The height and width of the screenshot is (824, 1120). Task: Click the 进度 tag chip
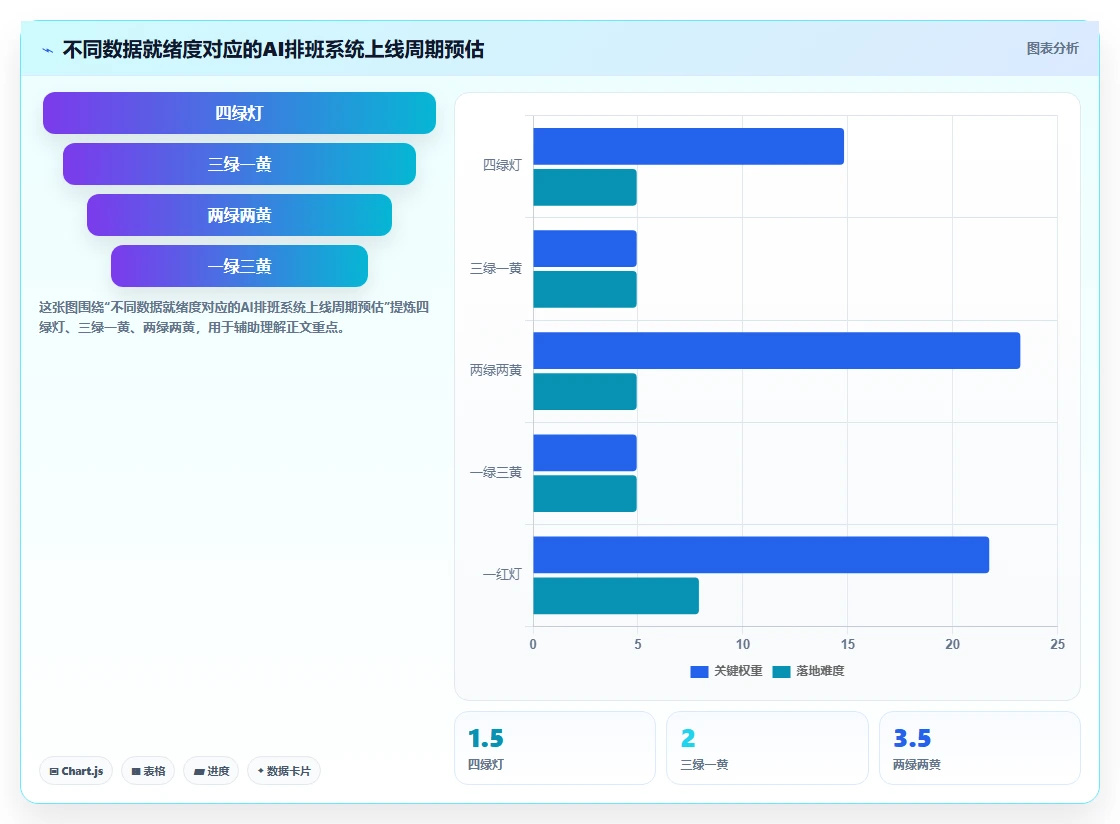pyautogui.click(x=211, y=771)
